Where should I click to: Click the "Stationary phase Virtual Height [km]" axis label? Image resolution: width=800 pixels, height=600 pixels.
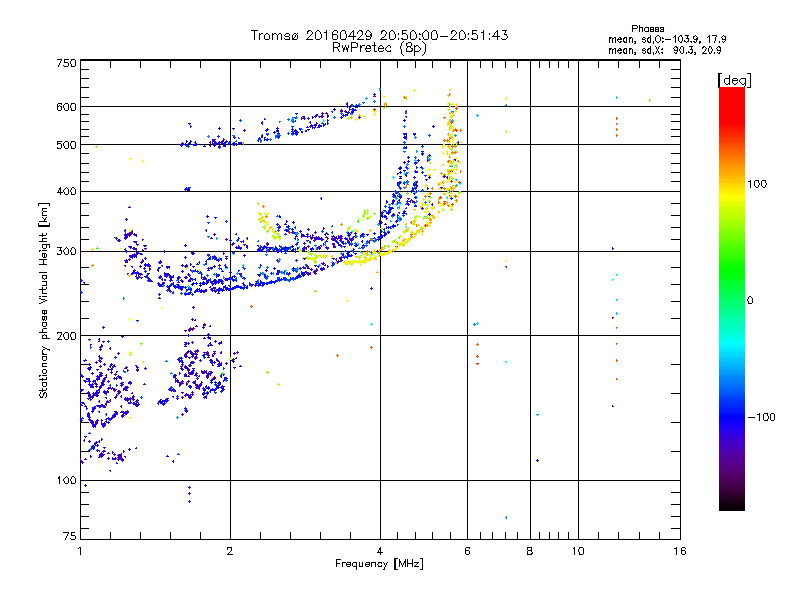coord(44,300)
